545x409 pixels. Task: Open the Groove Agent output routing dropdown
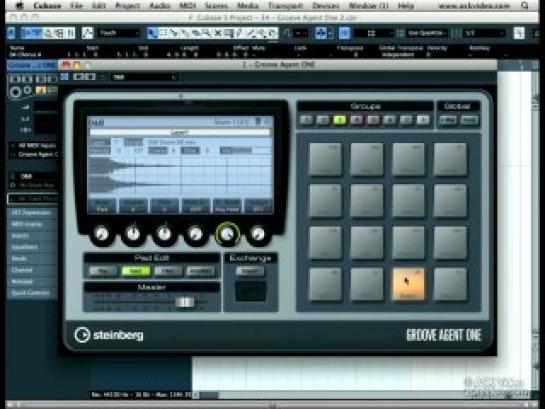coord(34,154)
